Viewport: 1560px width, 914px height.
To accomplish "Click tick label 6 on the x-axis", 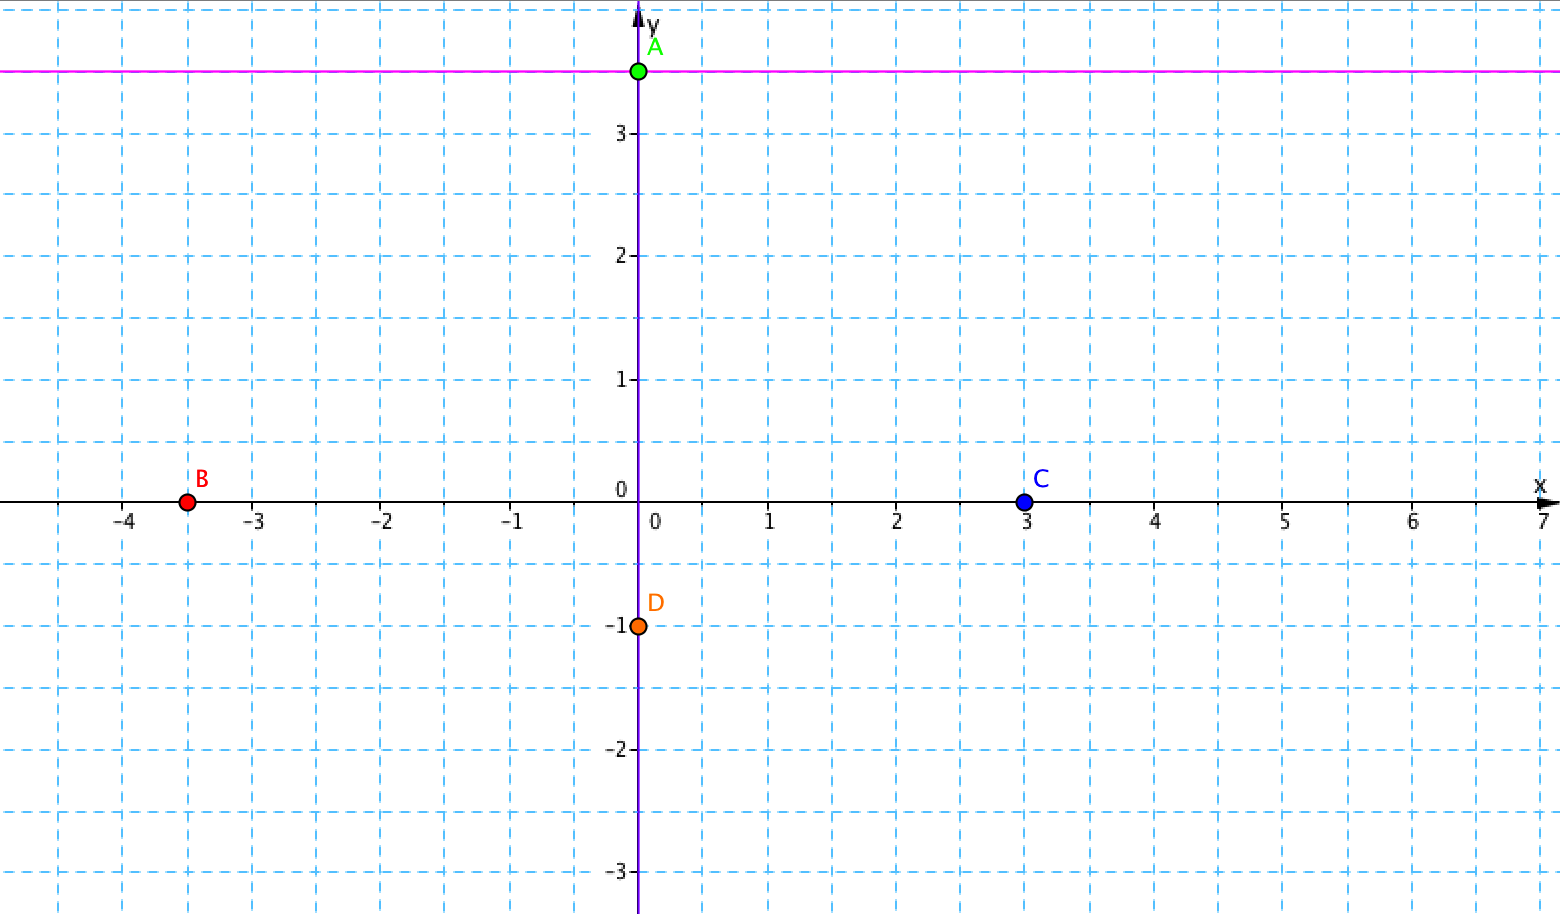I will tap(1413, 522).
